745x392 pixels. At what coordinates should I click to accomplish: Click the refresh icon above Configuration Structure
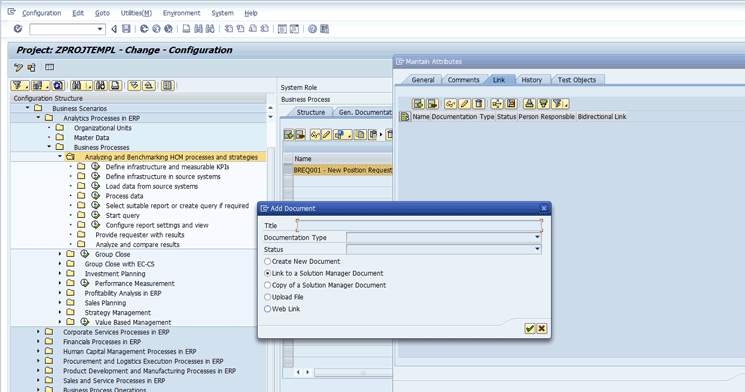coord(58,86)
